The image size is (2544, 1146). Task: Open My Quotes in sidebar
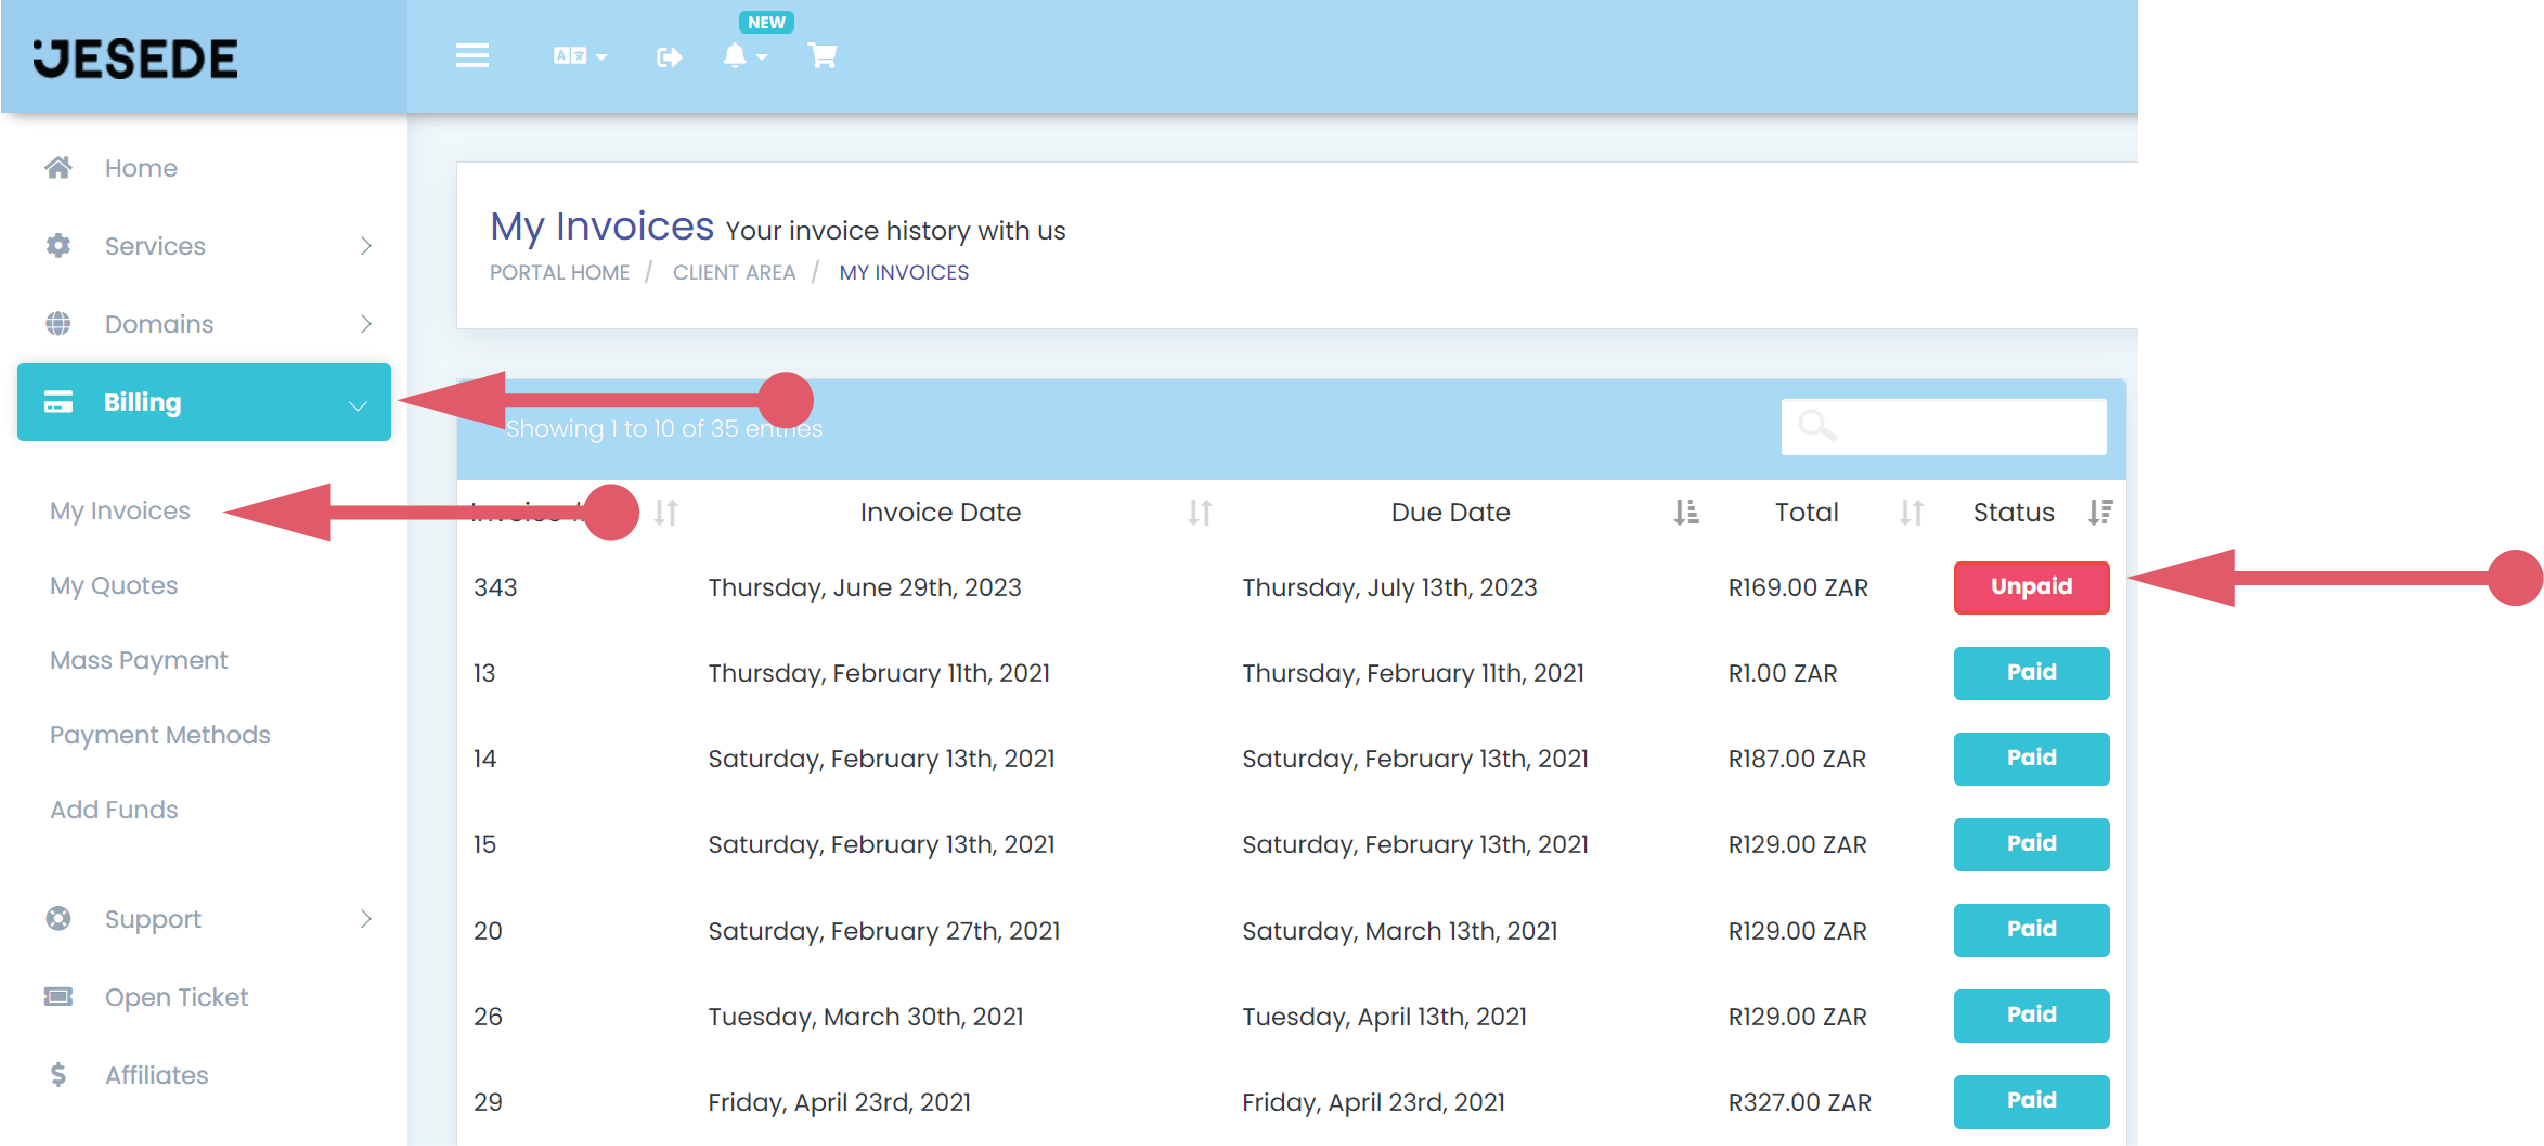[114, 586]
